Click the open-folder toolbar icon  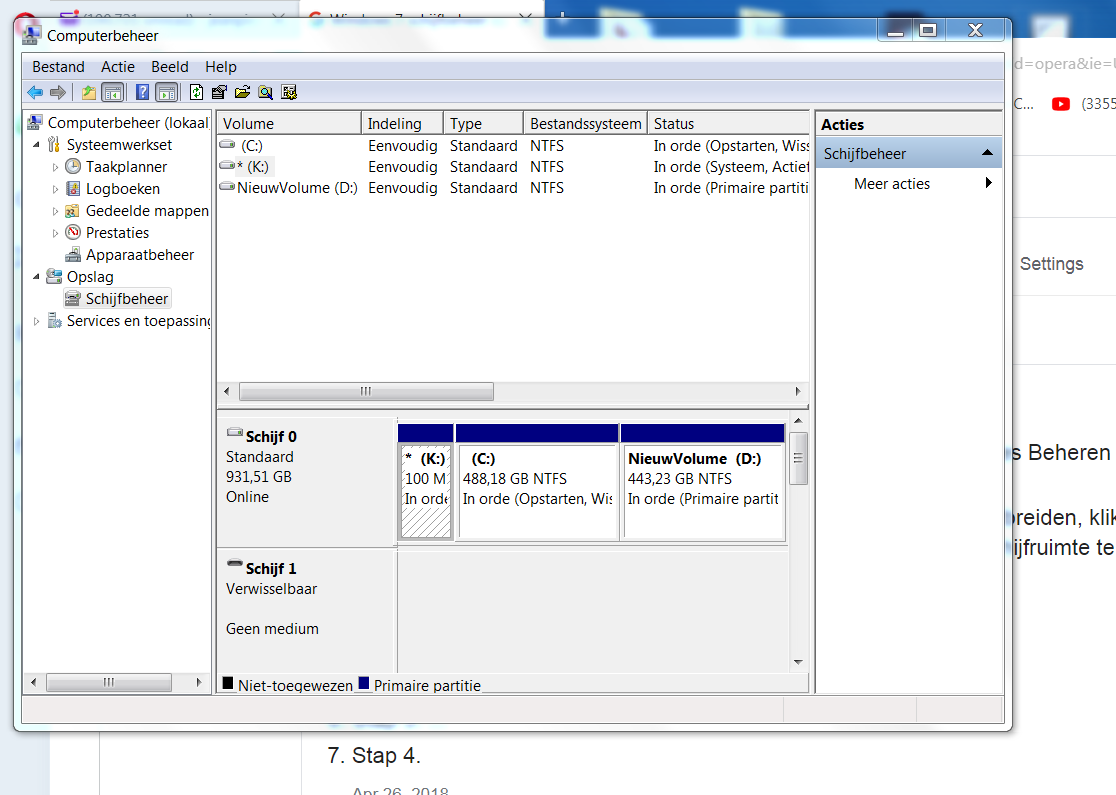(243, 93)
